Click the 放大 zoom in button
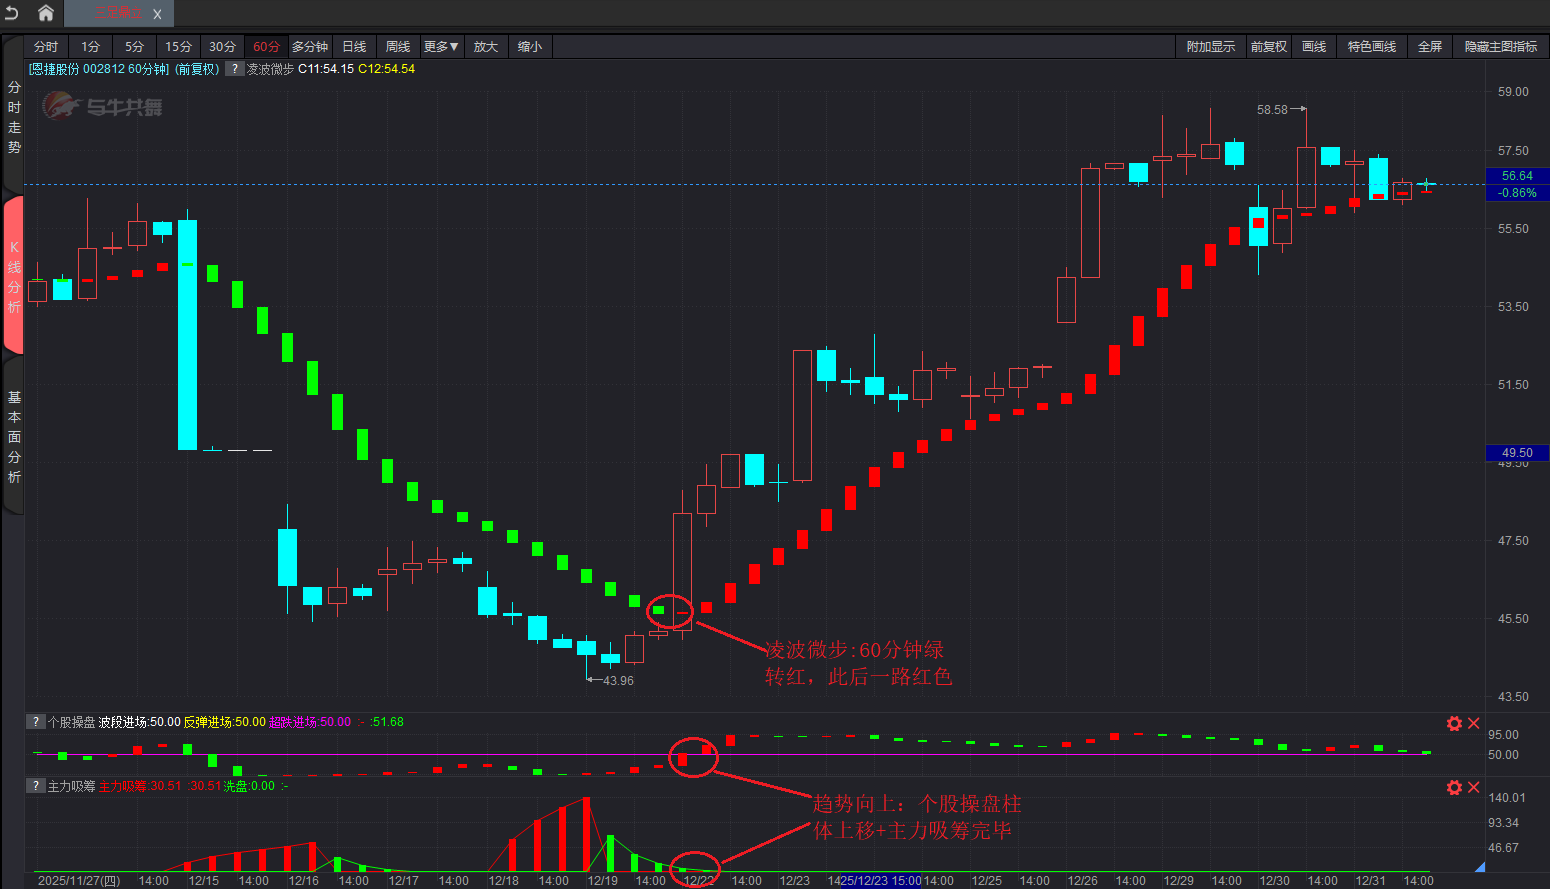The width and height of the screenshot is (1550, 889). [485, 47]
